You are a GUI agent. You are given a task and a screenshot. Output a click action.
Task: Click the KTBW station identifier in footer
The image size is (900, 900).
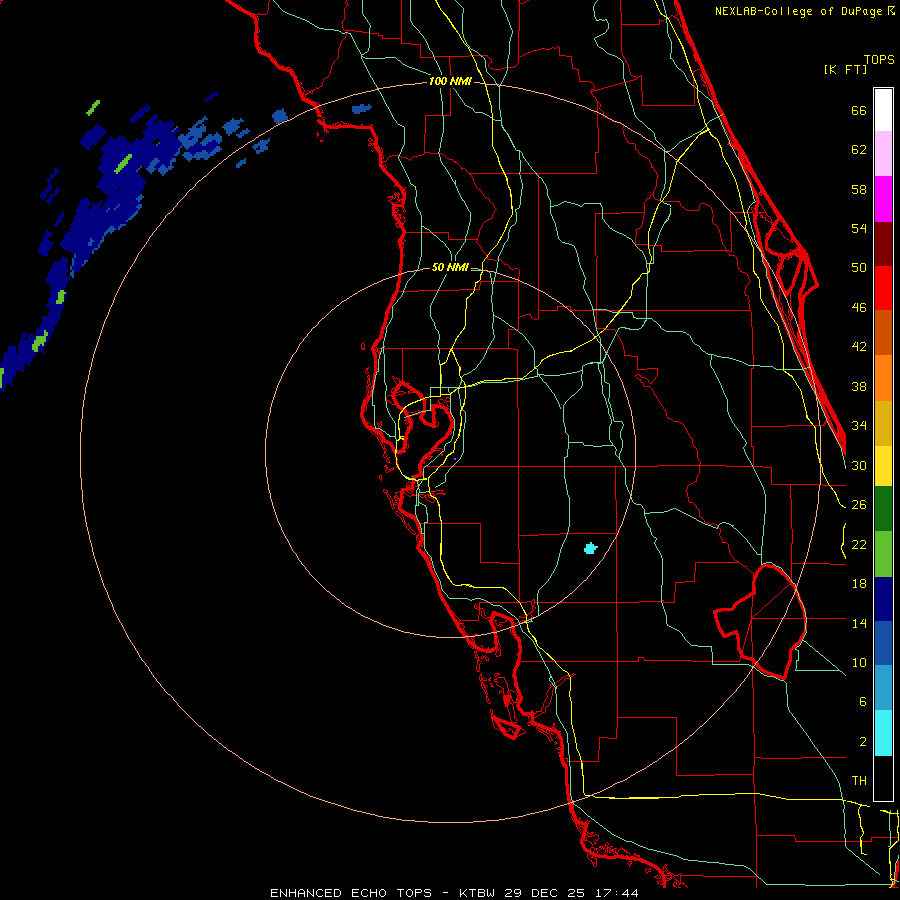tap(477, 893)
